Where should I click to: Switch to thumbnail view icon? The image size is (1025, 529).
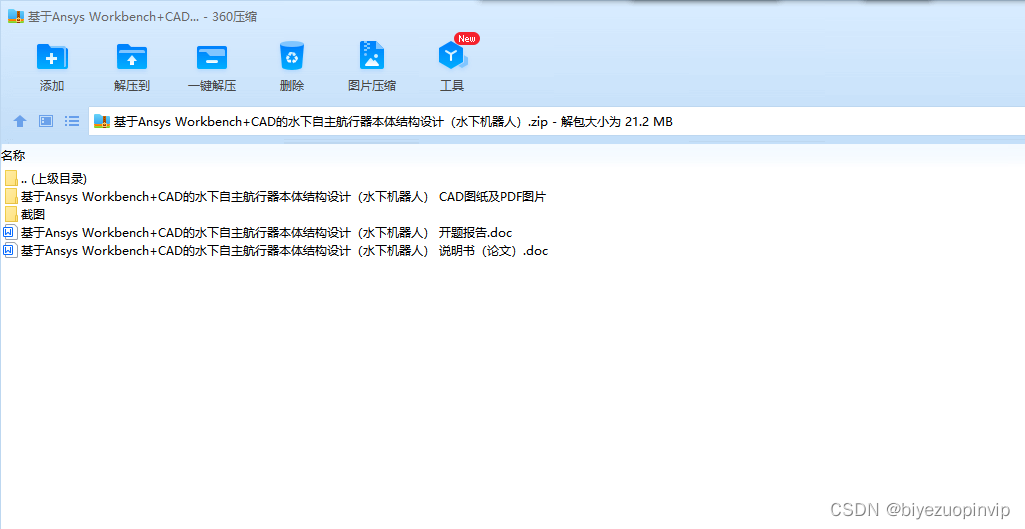pos(46,121)
